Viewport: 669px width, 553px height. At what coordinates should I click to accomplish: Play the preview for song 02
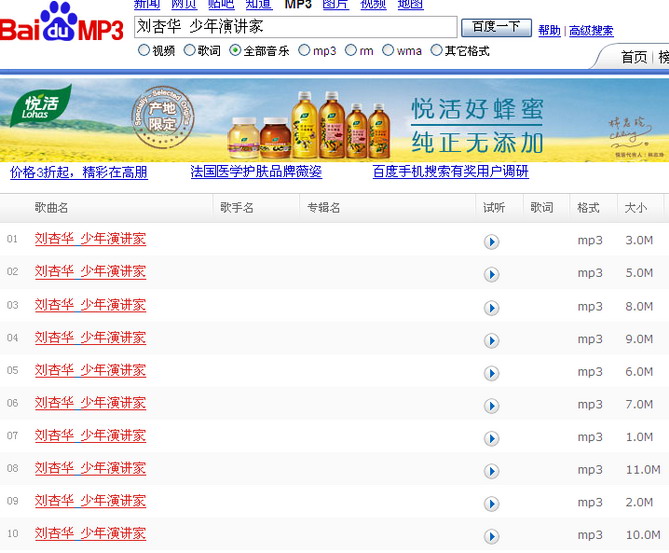[x=491, y=274]
